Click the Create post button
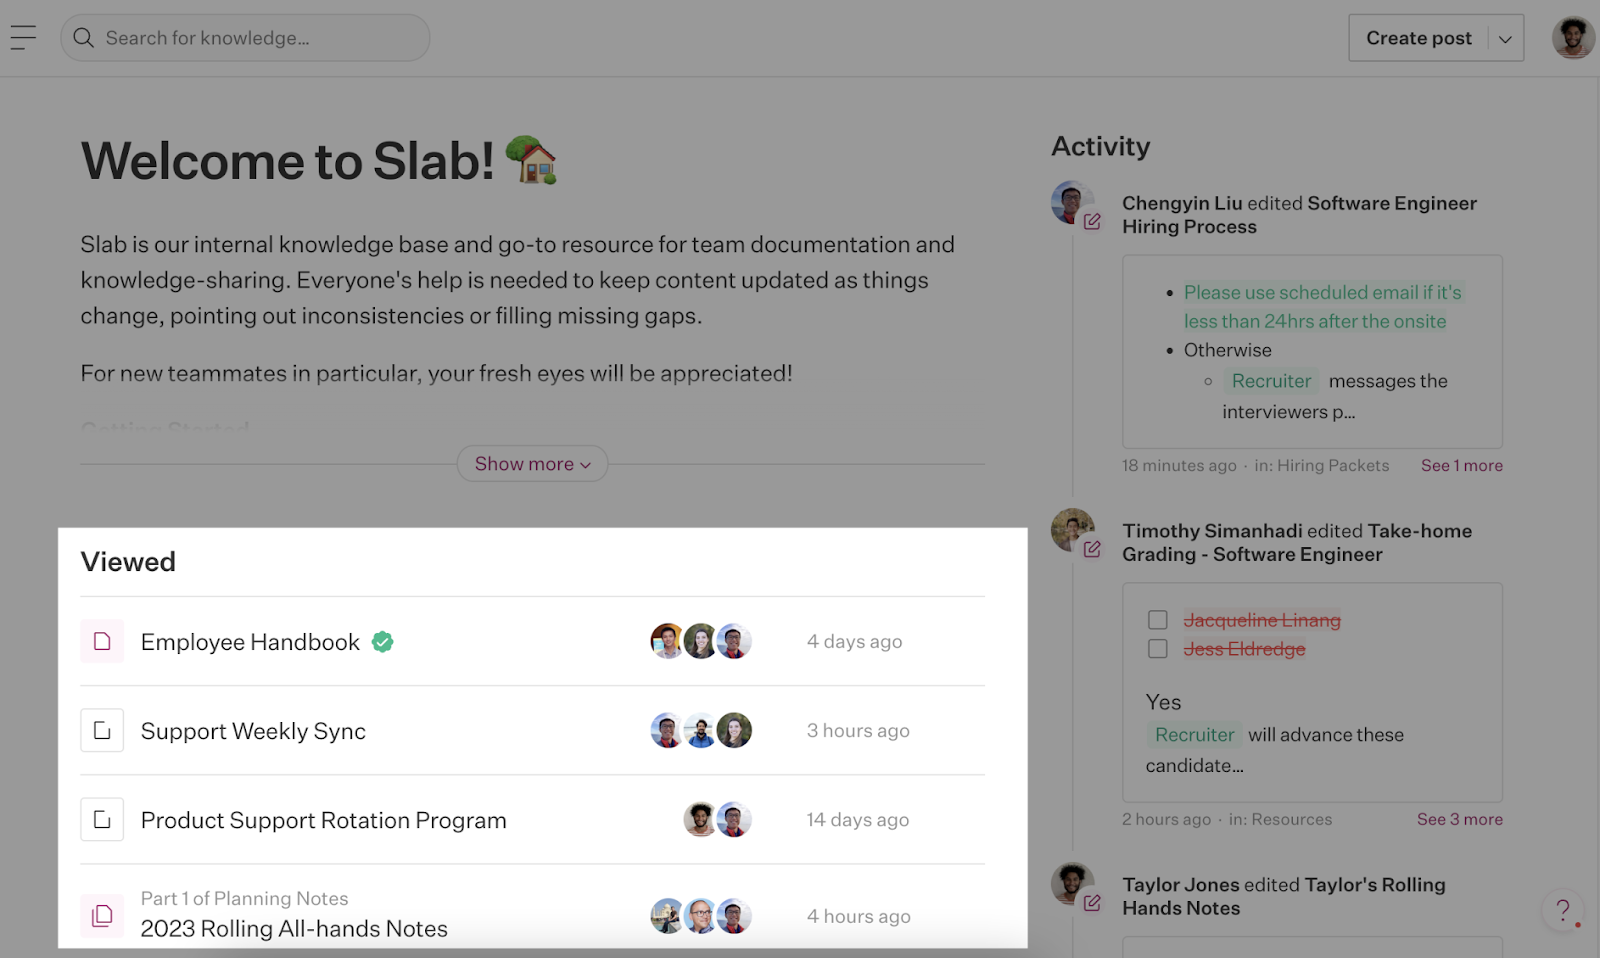This screenshot has height=958, width=1600. [1418, 38]
